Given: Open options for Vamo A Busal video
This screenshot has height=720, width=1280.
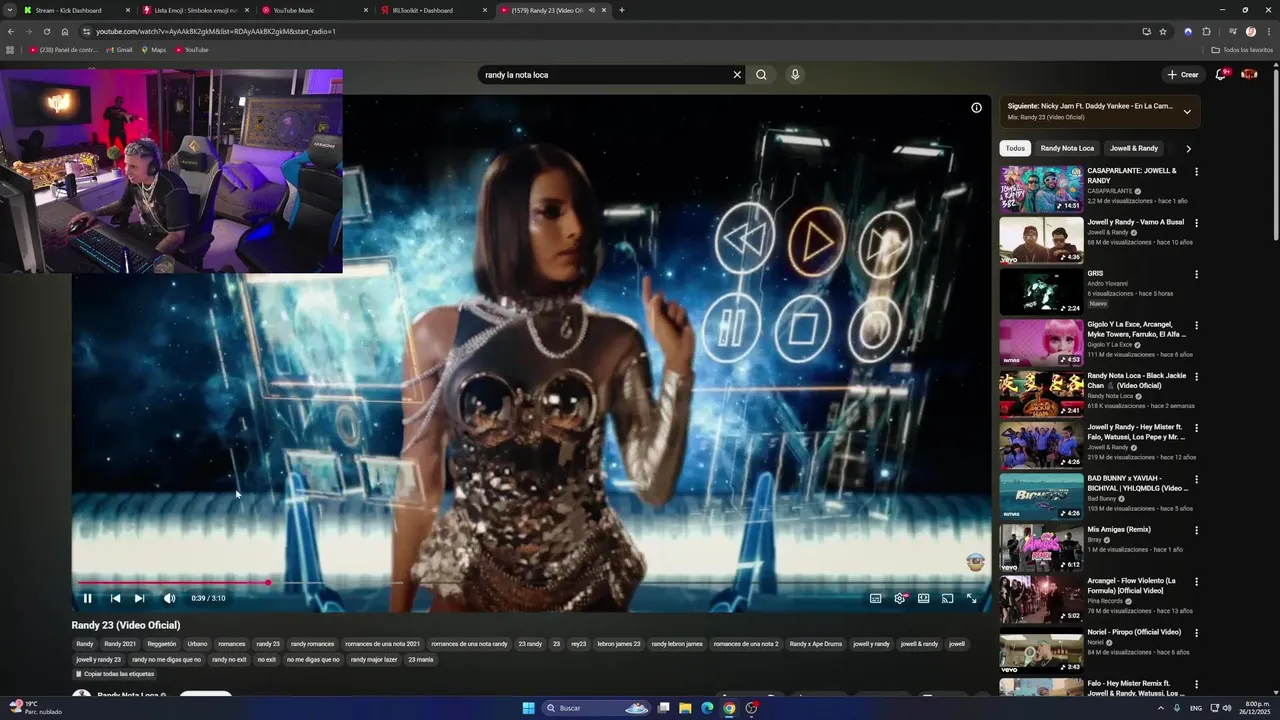Looking at the screenshot, I should 1196,222.
